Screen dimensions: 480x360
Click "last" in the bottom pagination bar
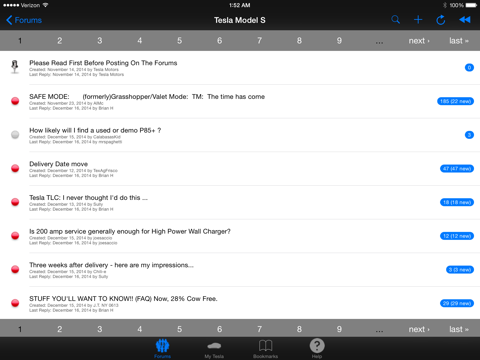pyautogui.click(x=459, y=329)
